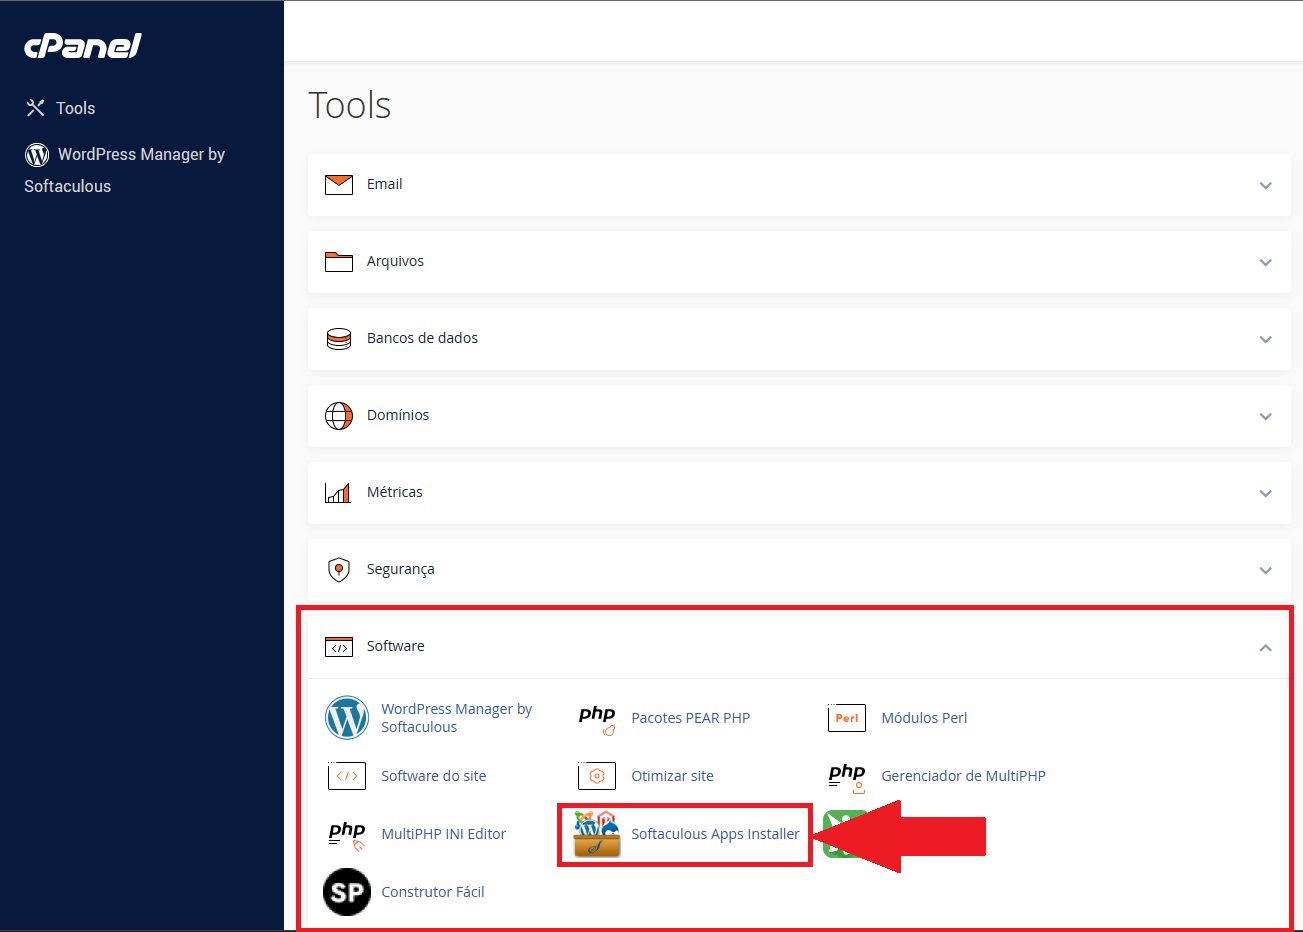Expand the Métricas section chevron

coord(1265,493)
